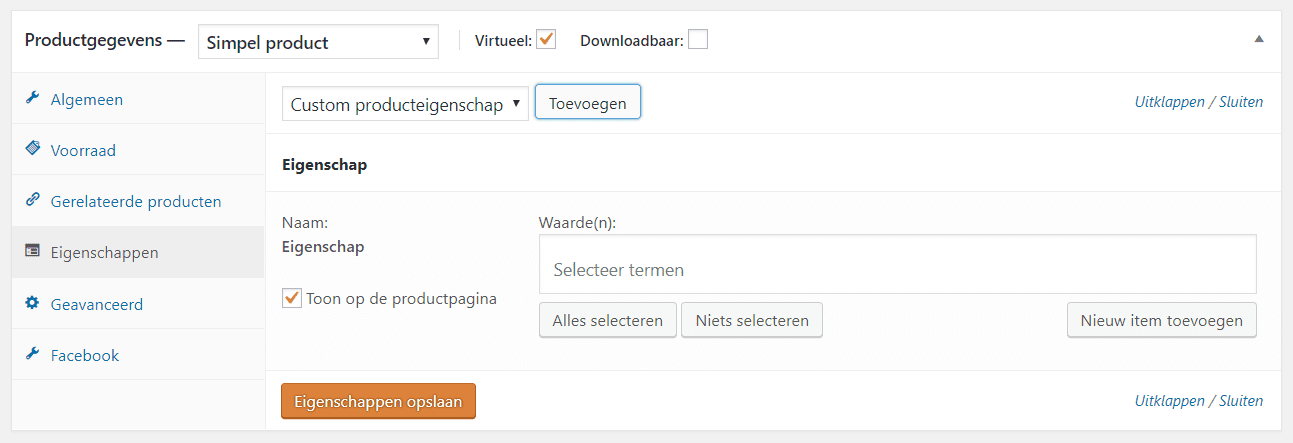Screen dimensions: 1293x443
Task: Click the wrench icon beside Algemeen
Action: (31, 99)
